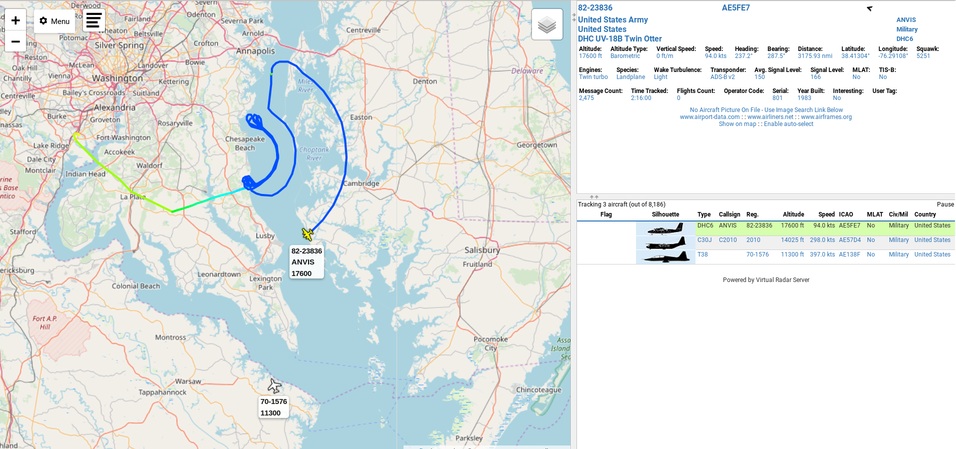Click transponder value ADS-B v2
Screen dimensions: 956x449
tap(722, 77)
